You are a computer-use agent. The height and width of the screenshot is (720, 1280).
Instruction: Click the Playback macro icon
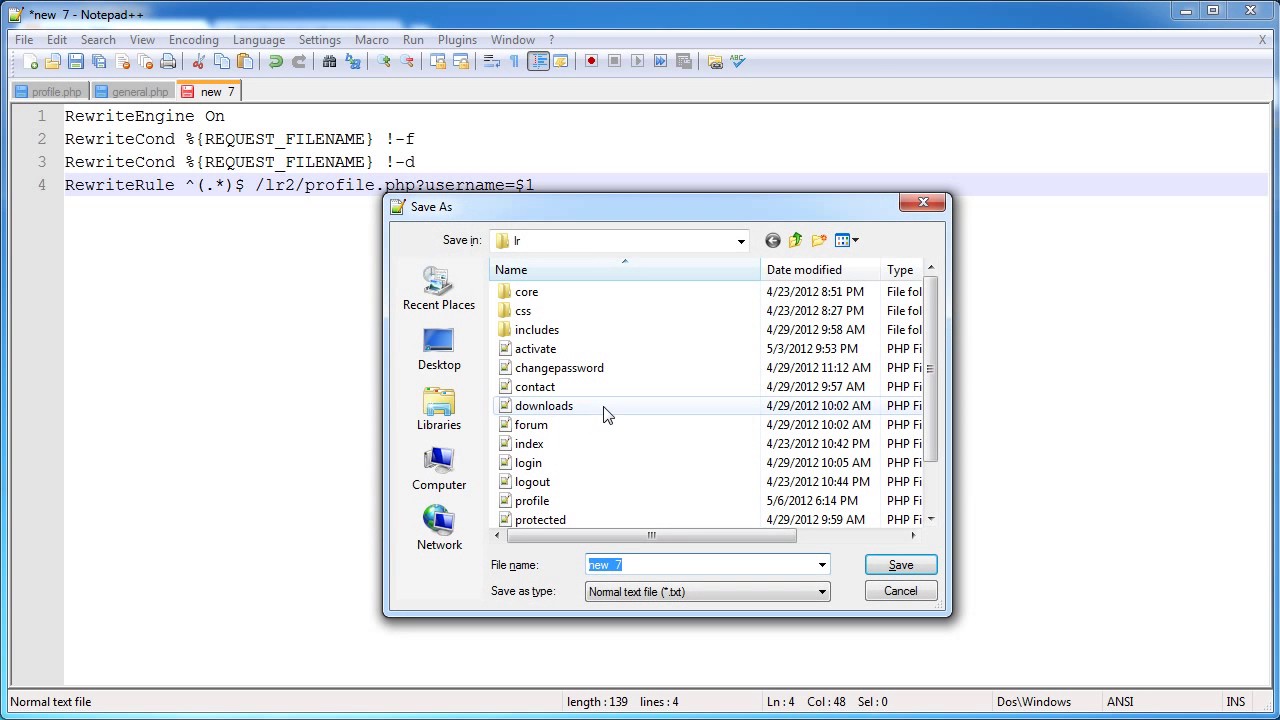(x=638, y=62)
